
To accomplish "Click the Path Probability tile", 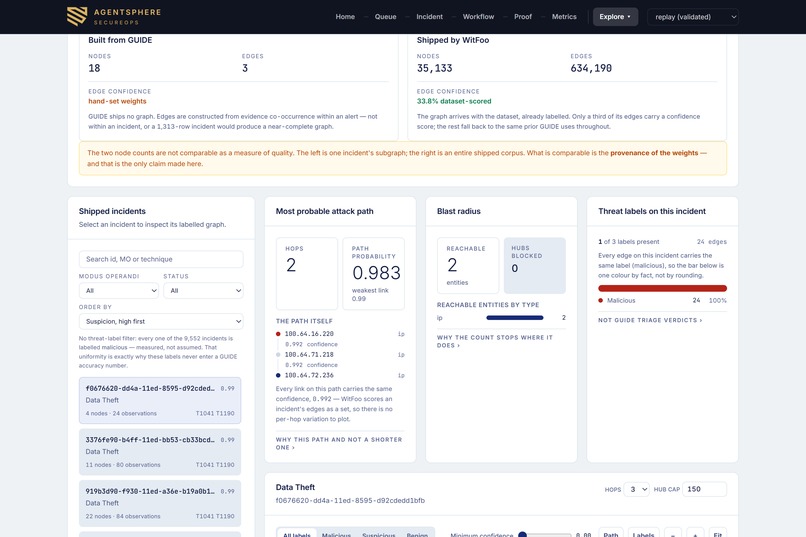I will click(374, 273).
